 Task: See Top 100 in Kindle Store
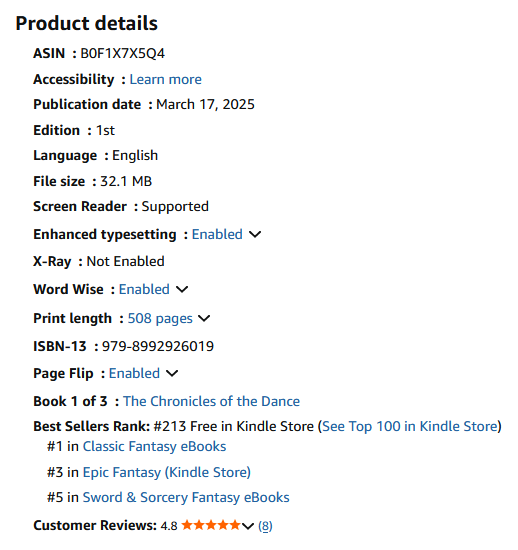pyautogui.click(x=410, y=426)
